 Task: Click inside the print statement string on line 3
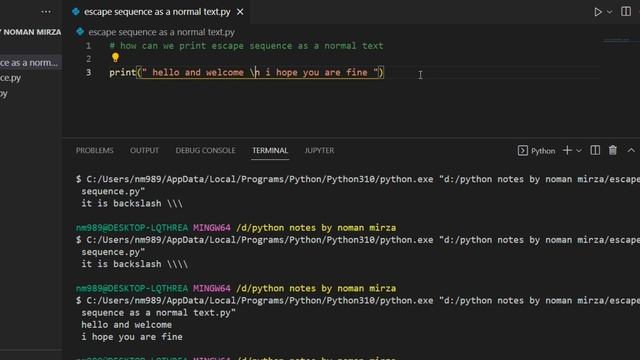(260, 73)
